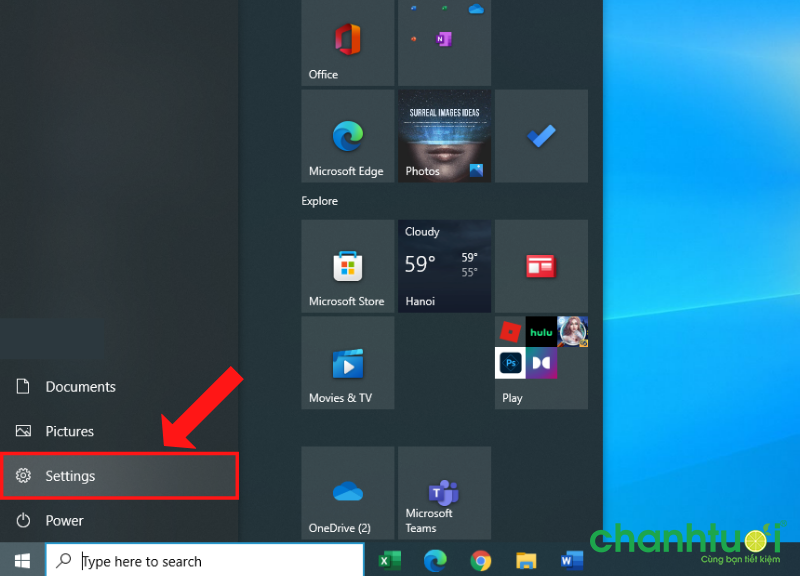The image size is (800, 576).
Task: Click the Power option
Action: [x=119, y=520]
